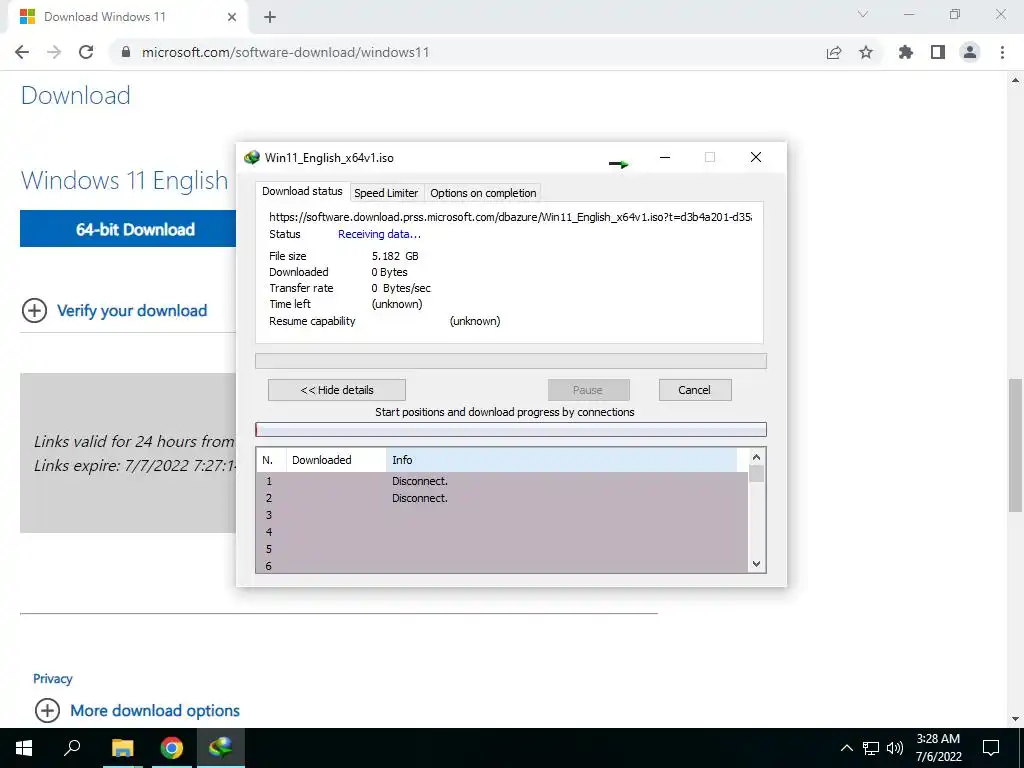This screenshot has height=768, width=1024.
Task: Click the N. column header
Action: (271, 460)
